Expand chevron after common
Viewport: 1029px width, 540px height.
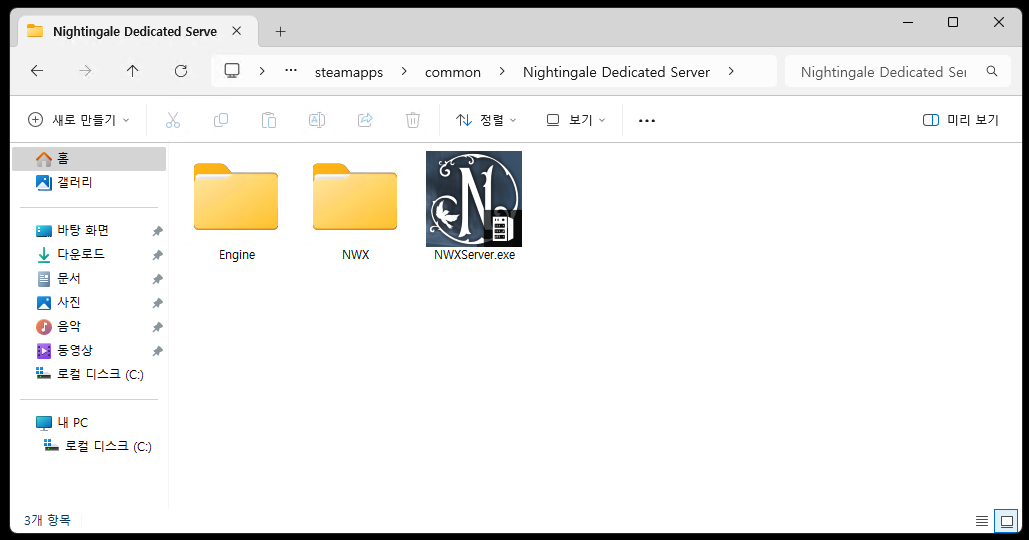coord(502,71)
